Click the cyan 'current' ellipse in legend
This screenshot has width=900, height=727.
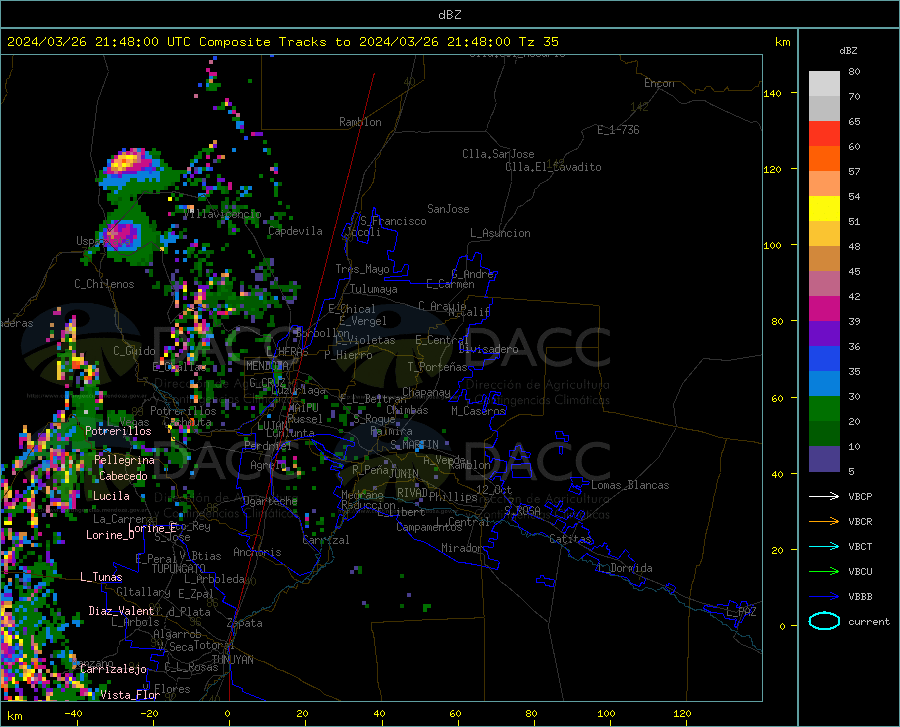click(x=824, y=621)
